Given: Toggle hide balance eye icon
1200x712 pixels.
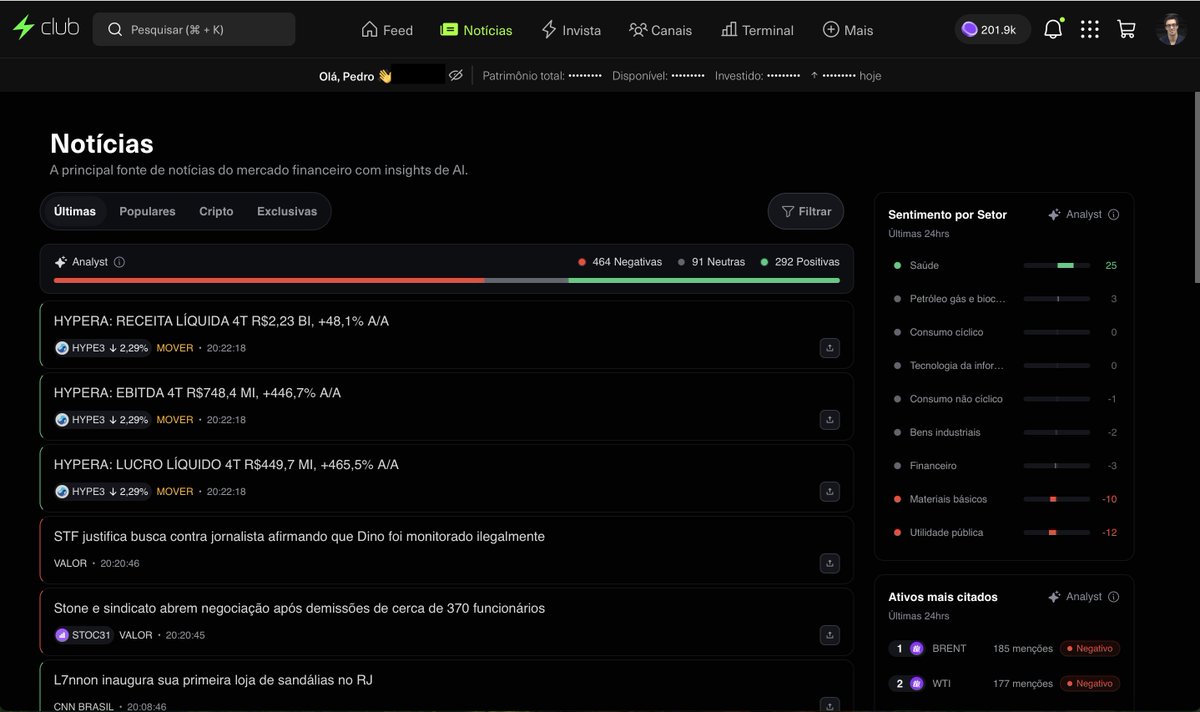Looking at the screenshot, I should (456, 75).
